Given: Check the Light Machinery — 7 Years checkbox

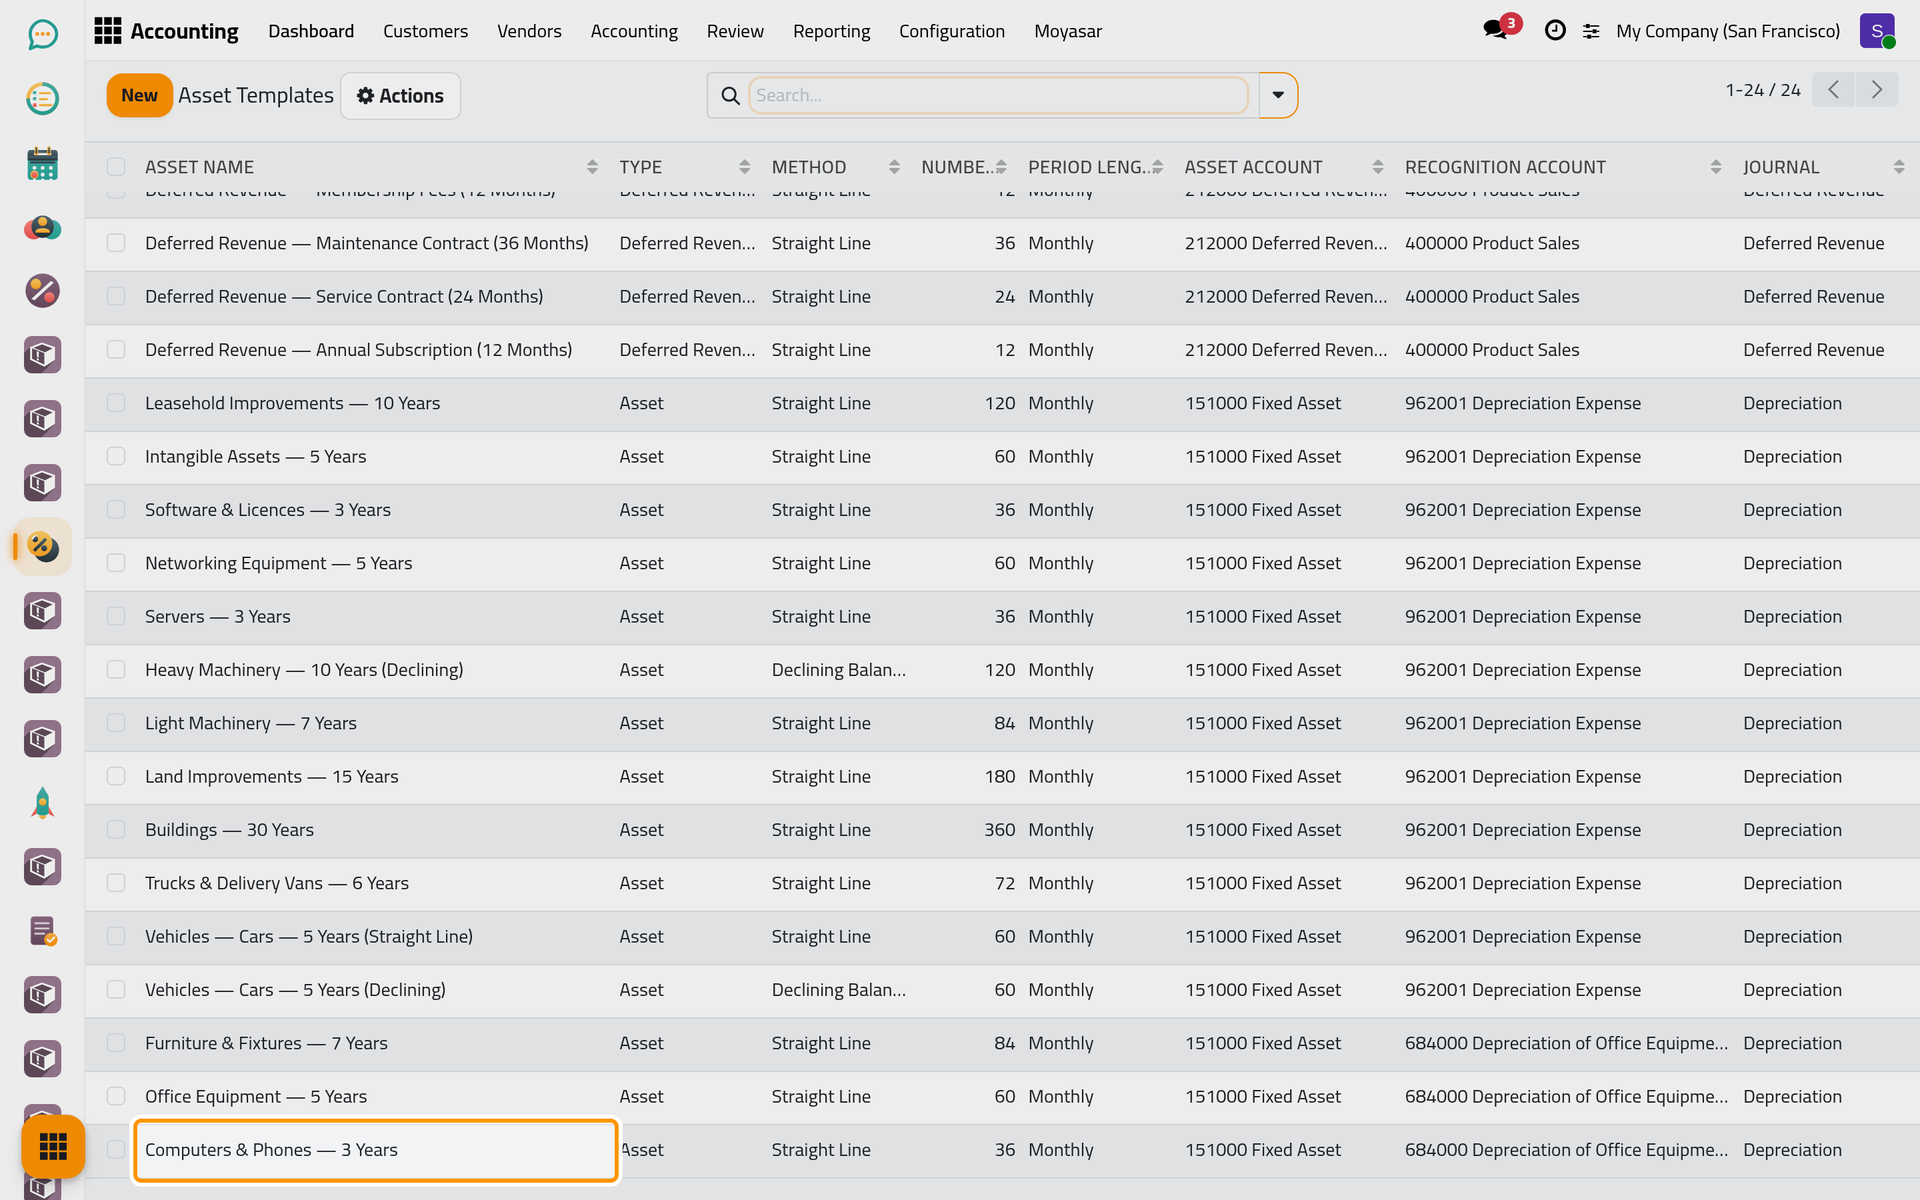Looking at the screenshot, I should click(116, 723).
